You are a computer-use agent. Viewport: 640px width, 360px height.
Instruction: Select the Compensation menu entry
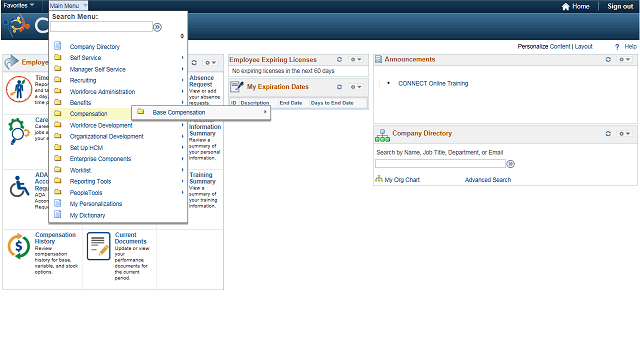89,114
